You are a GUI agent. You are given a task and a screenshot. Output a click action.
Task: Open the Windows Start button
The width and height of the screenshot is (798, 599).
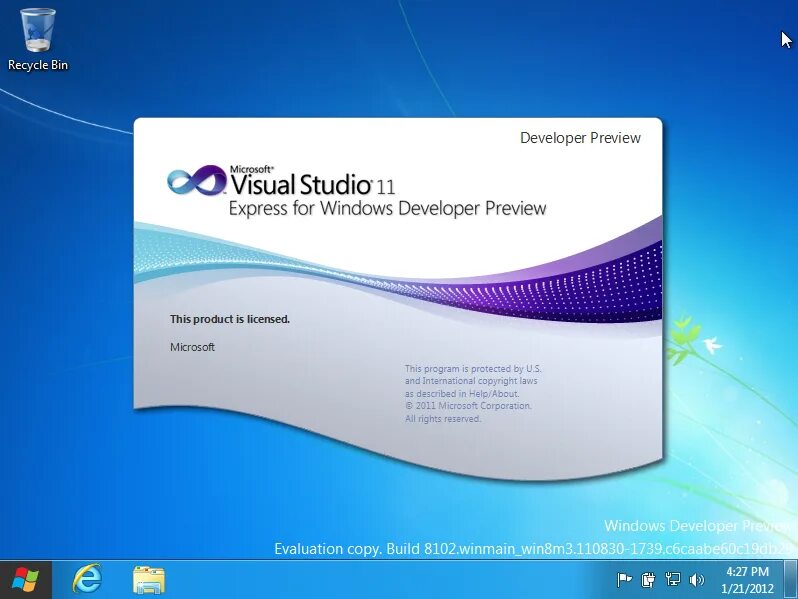point(25,580)
